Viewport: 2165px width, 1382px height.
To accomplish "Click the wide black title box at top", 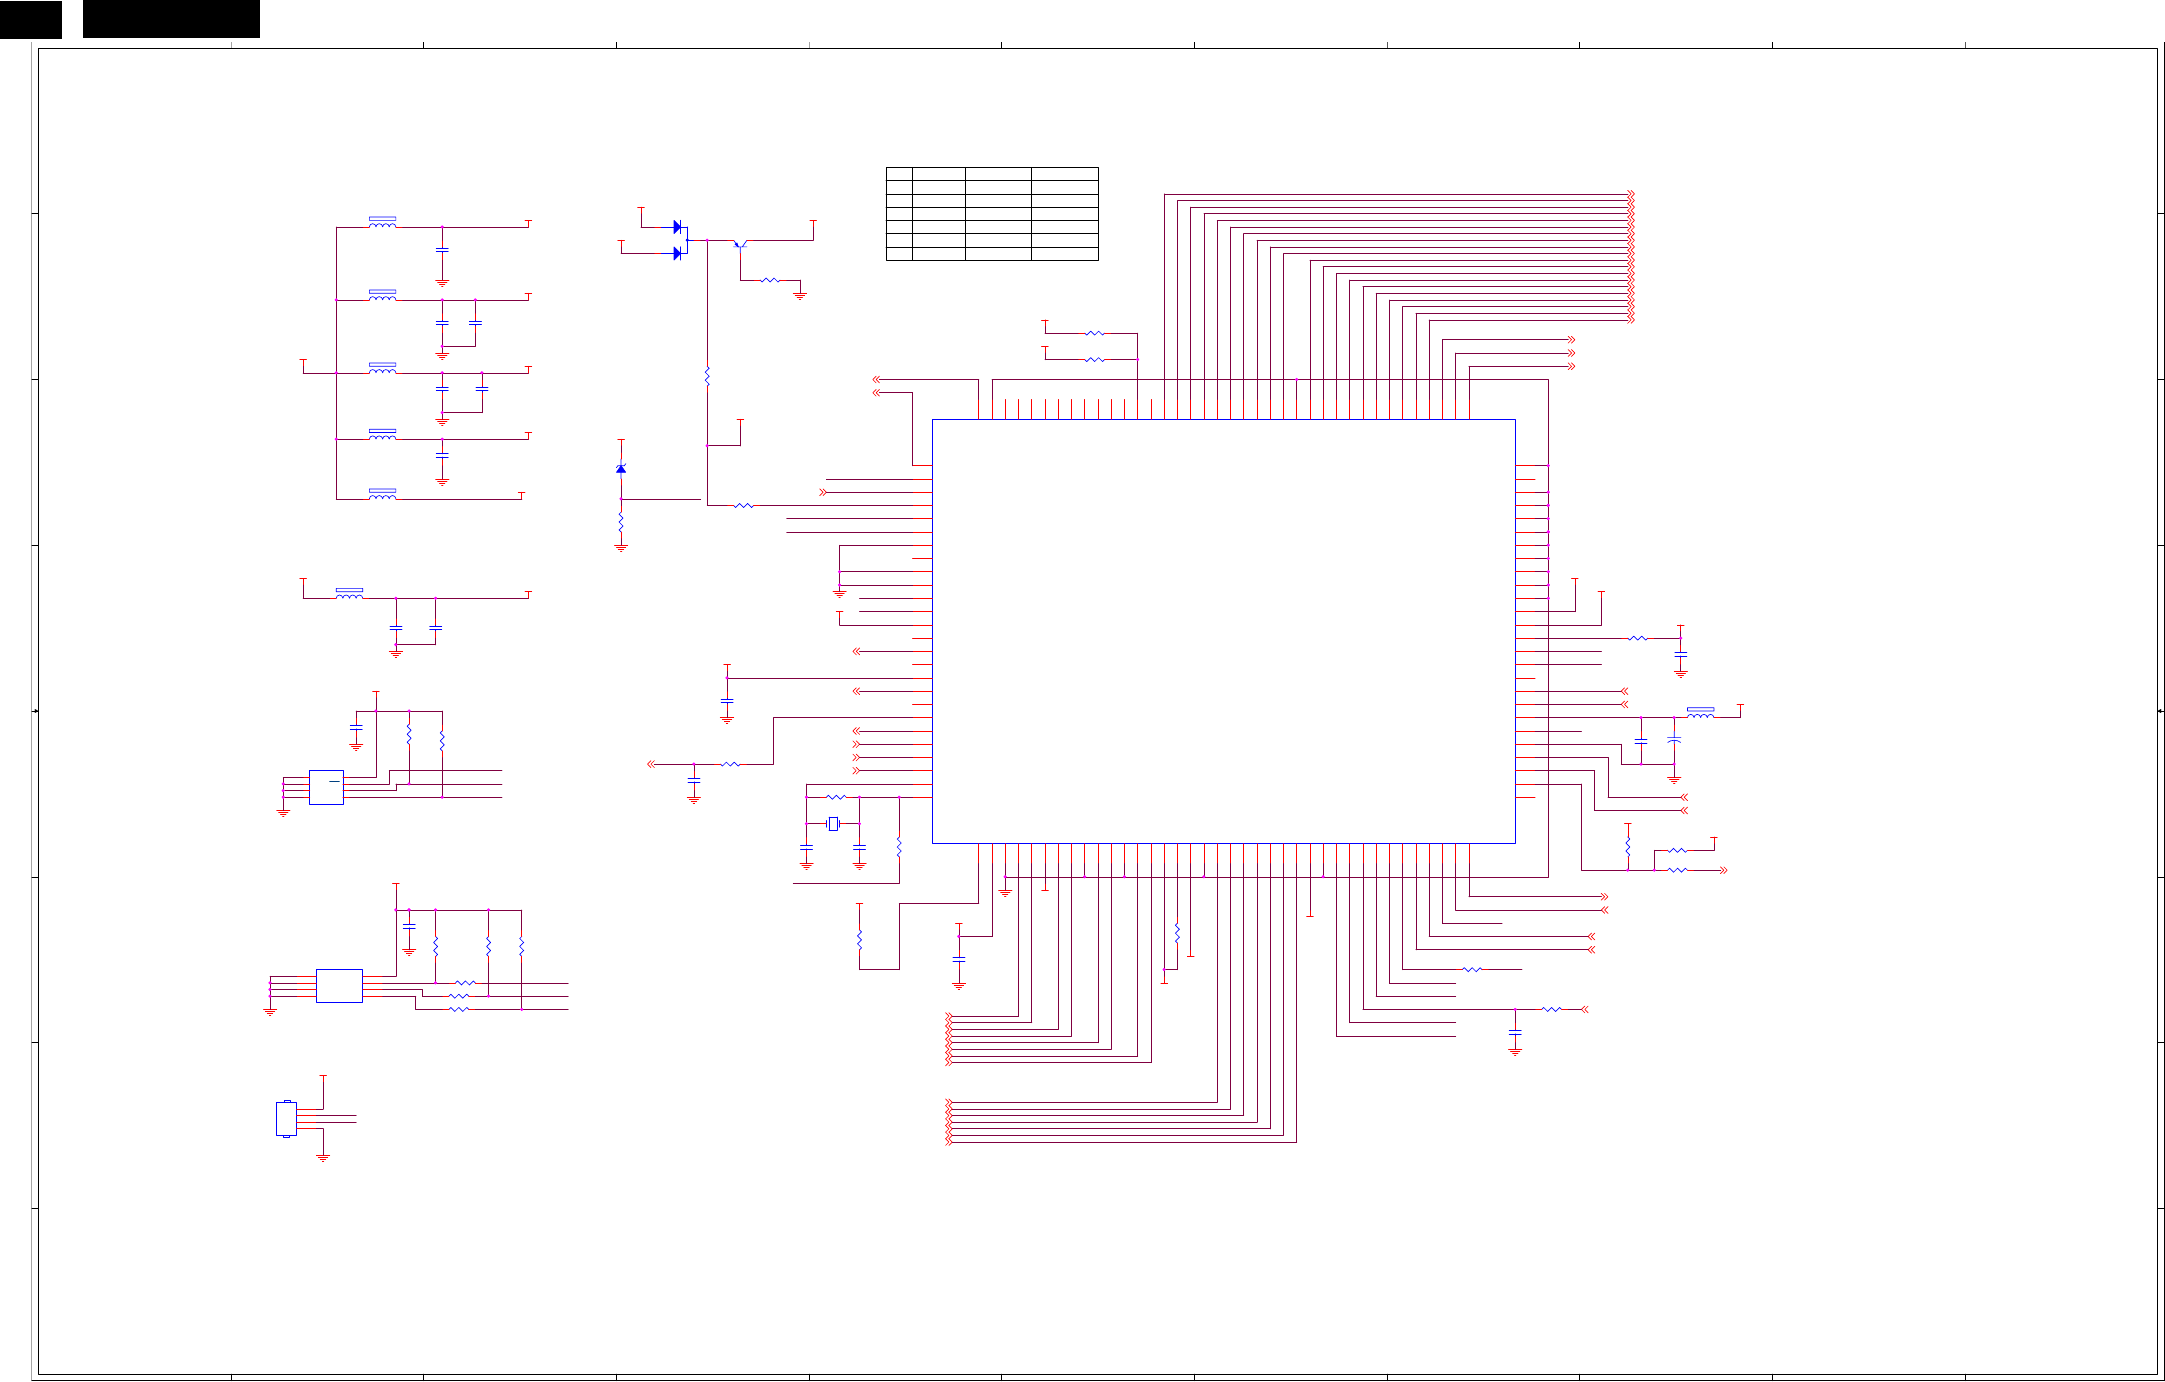I will pyautogui.click(x=171, y=19).
